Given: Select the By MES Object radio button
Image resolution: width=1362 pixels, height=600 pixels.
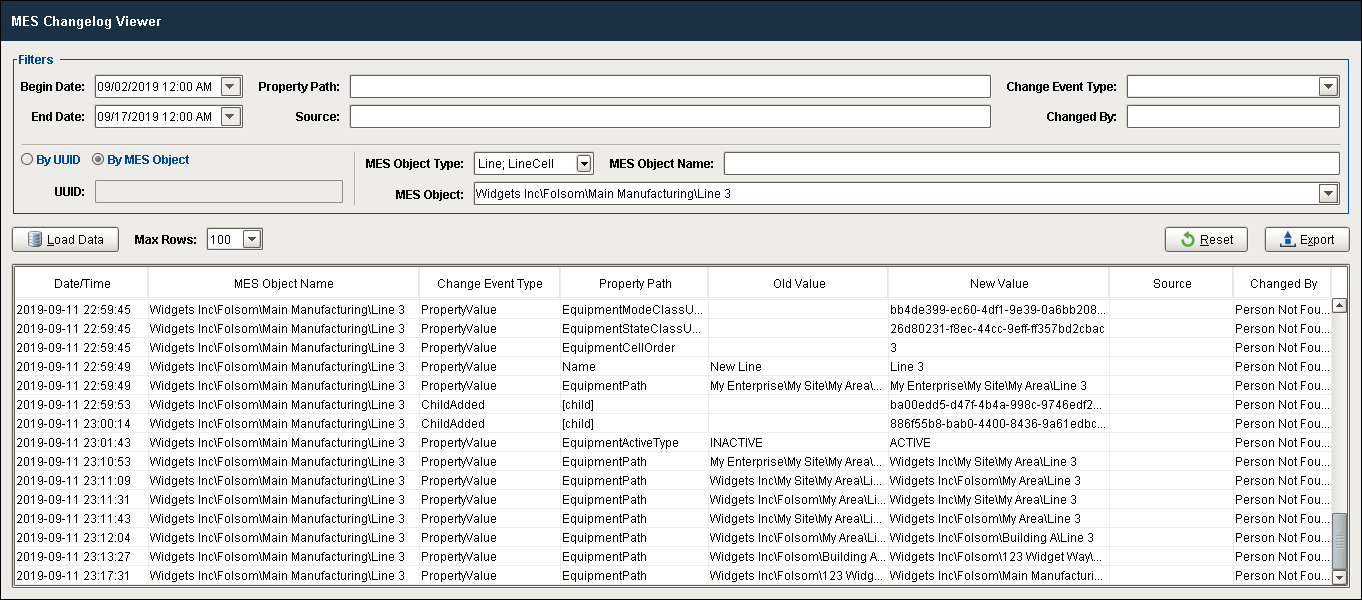Looking at the screenshot, I should click(x=98, y=160).
